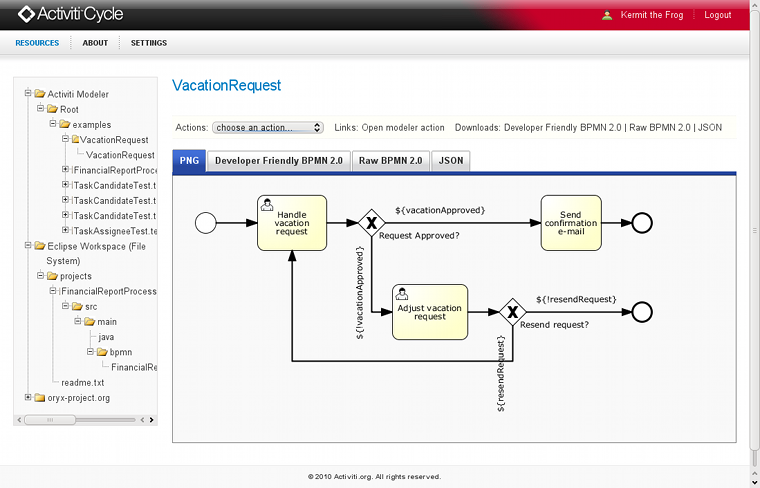Click the Send confirmation e-mail task box

tap(571, 223)
